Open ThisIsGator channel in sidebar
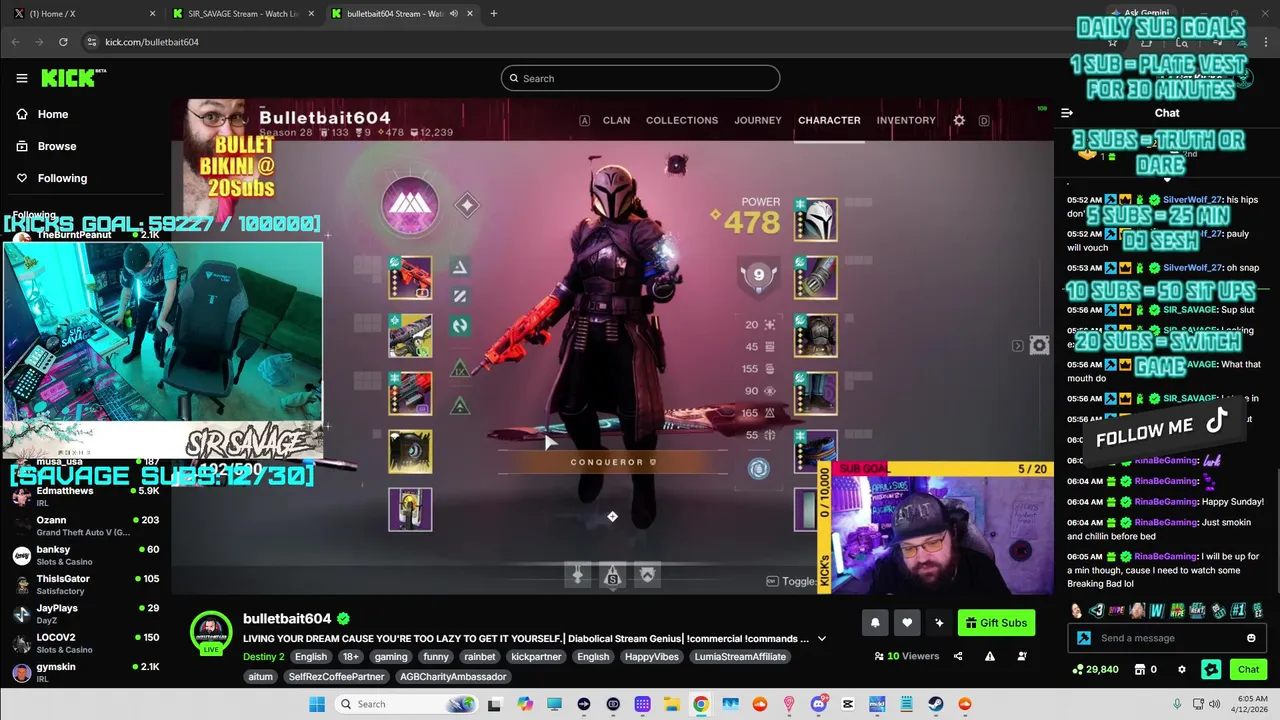This screenshot has width=1280, height=720. [86, 584]
